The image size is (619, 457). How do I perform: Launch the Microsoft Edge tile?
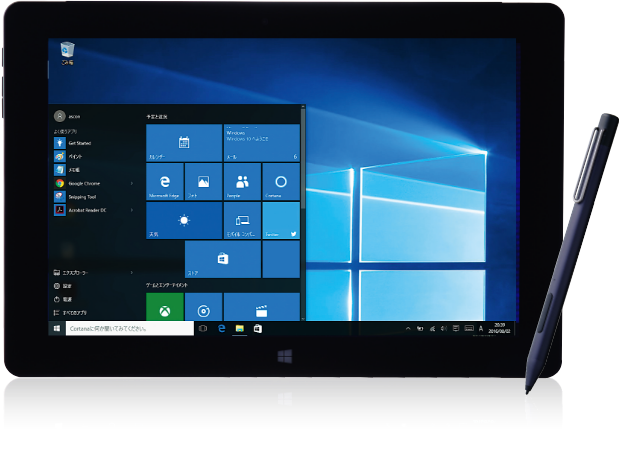[165, 182]
